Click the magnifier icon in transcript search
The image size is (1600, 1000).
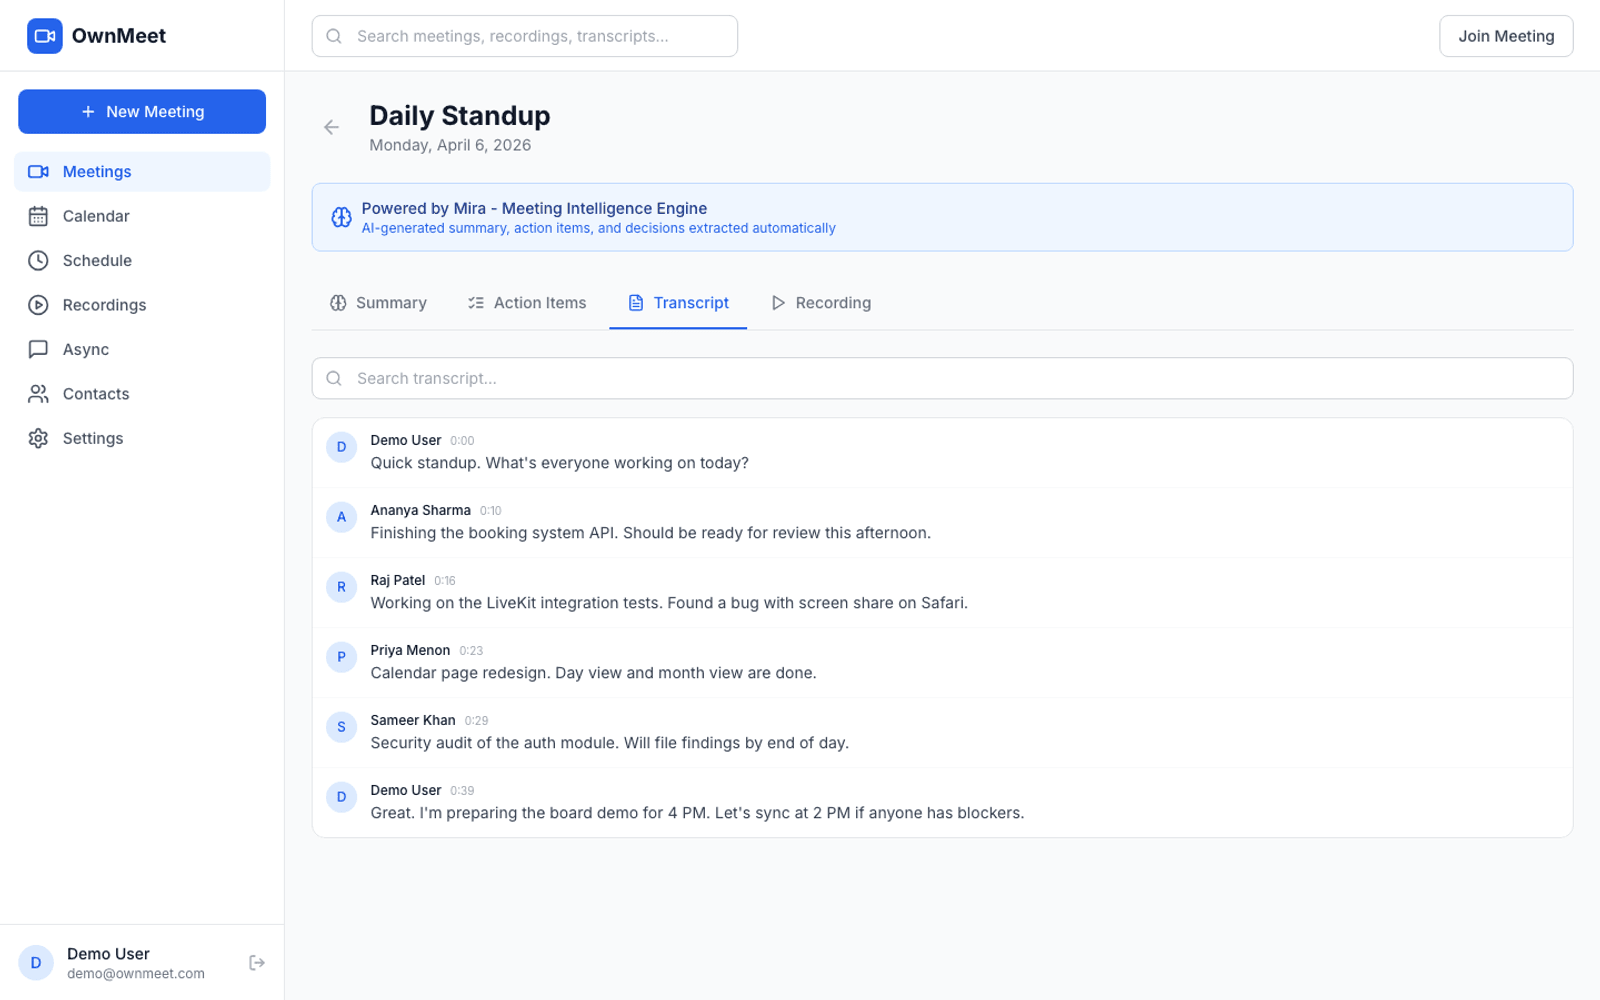pyautogui.click(x=335, y=378)
